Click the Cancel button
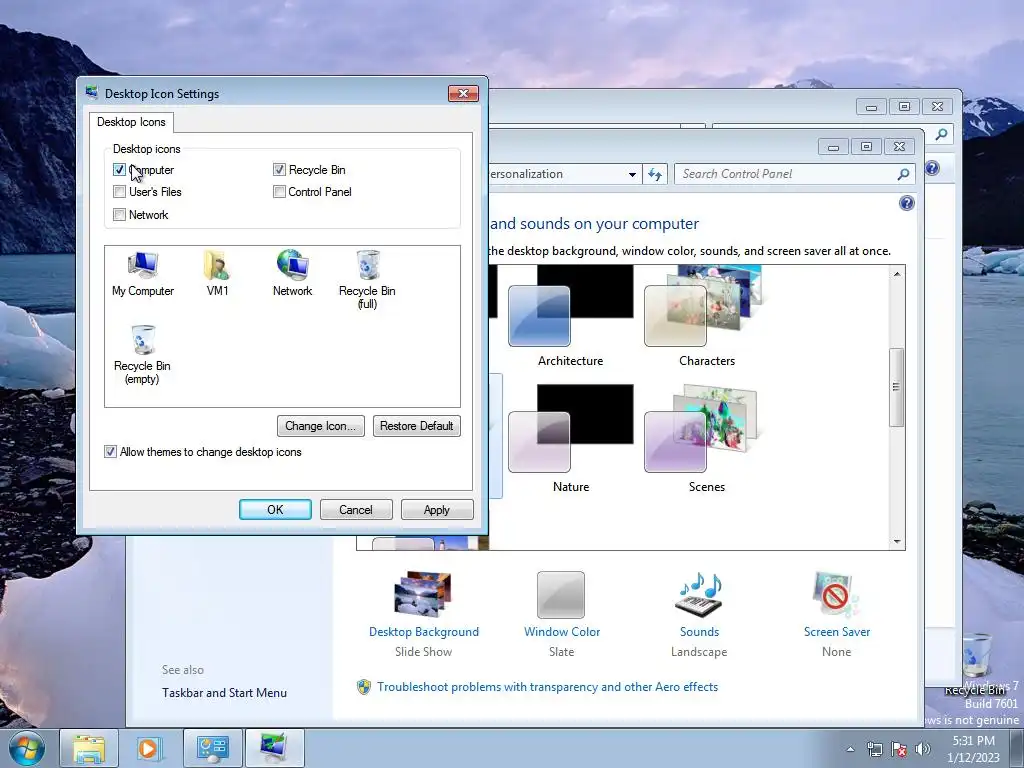Screen dimensions: 1024x768 (356, 509)
